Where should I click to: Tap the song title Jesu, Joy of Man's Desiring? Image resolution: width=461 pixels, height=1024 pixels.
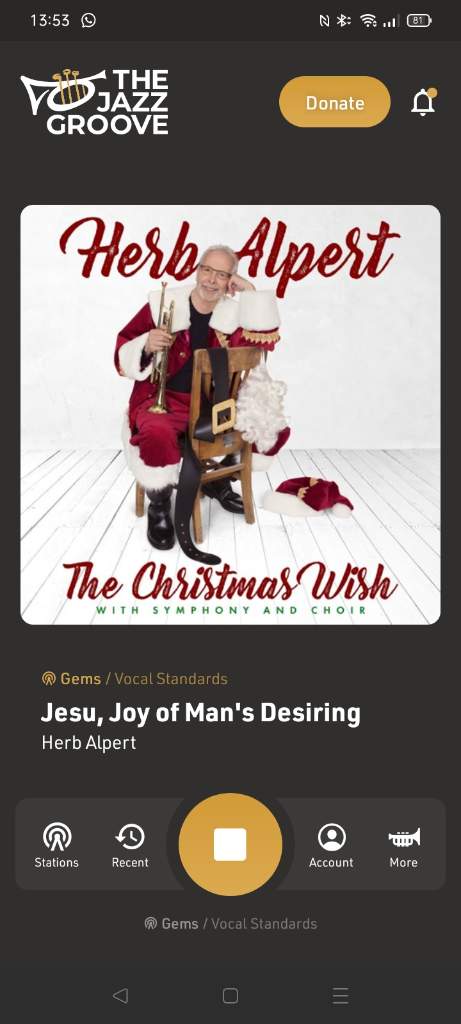tap(200, 713)
